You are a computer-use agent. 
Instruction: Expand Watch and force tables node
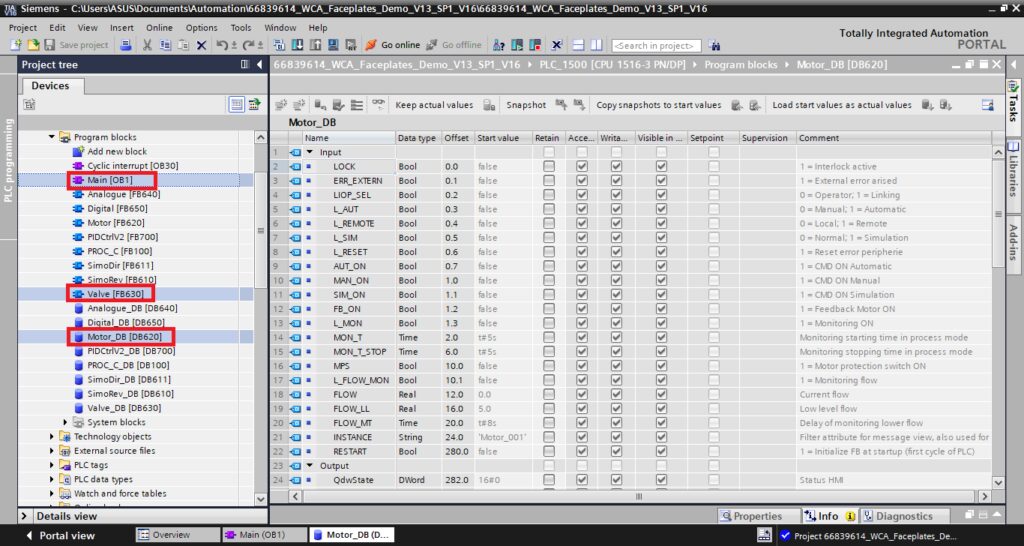(52, 494)
